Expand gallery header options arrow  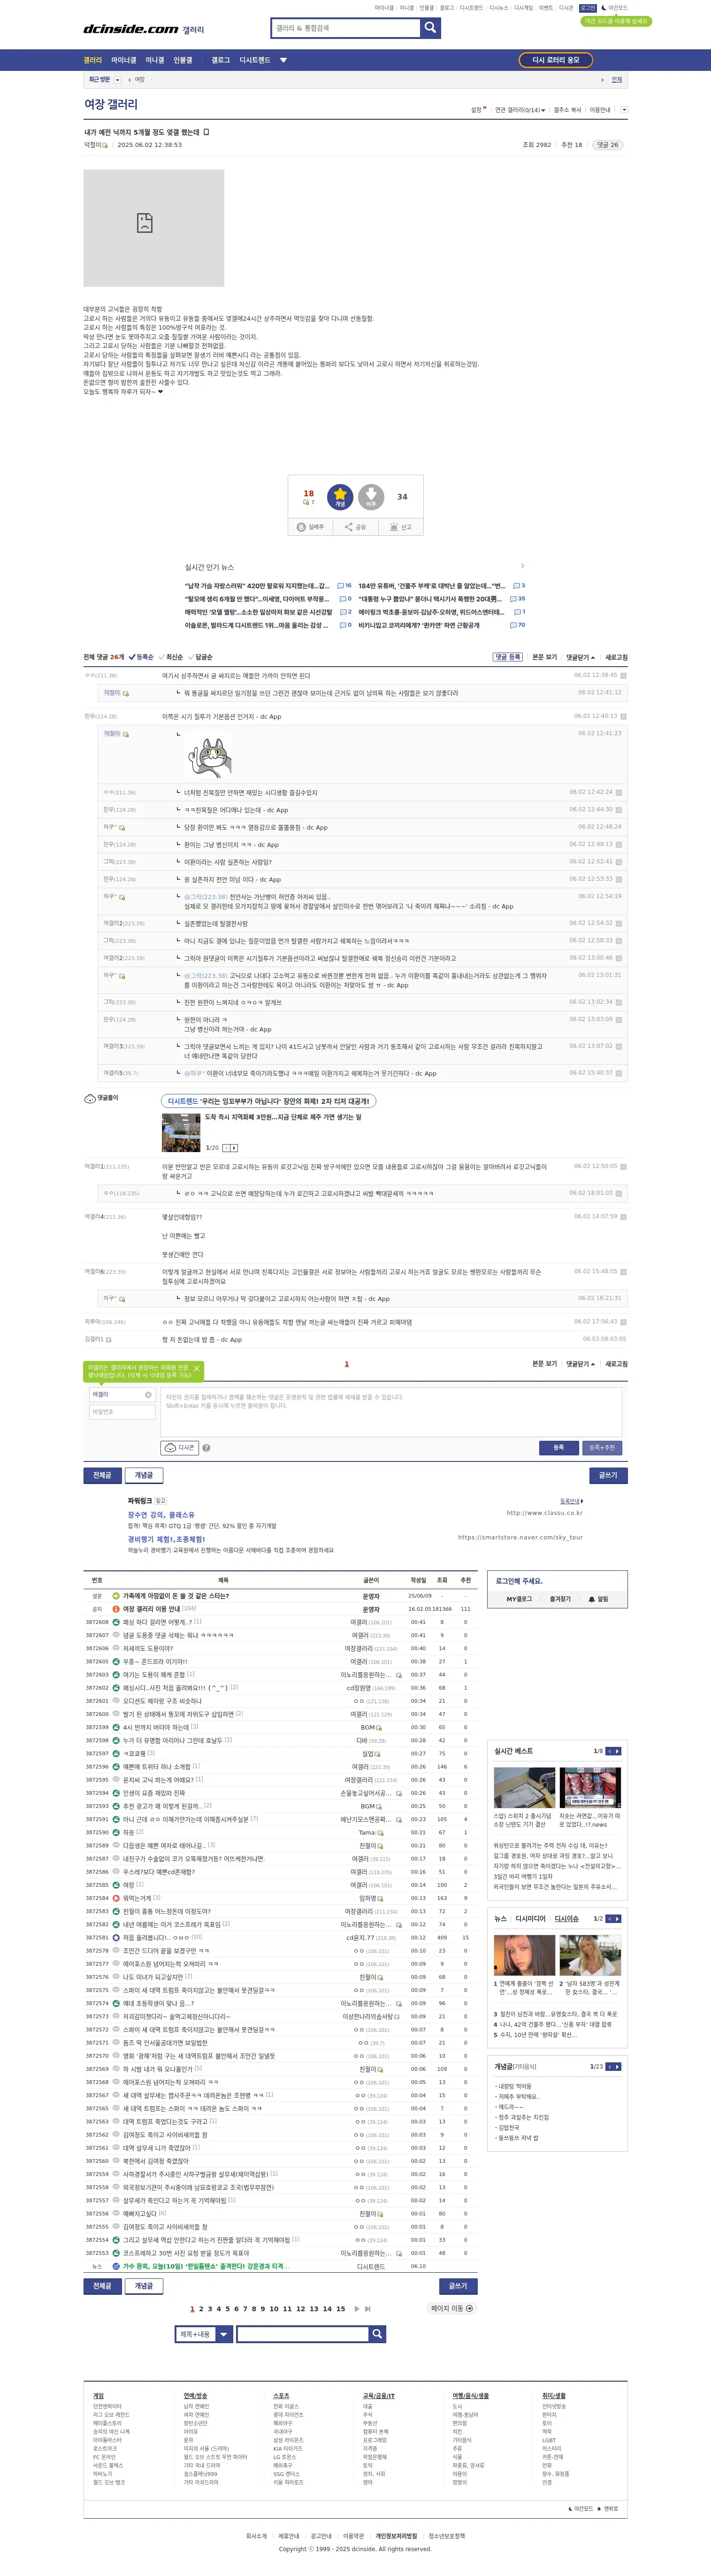click(x=624, y=110)
